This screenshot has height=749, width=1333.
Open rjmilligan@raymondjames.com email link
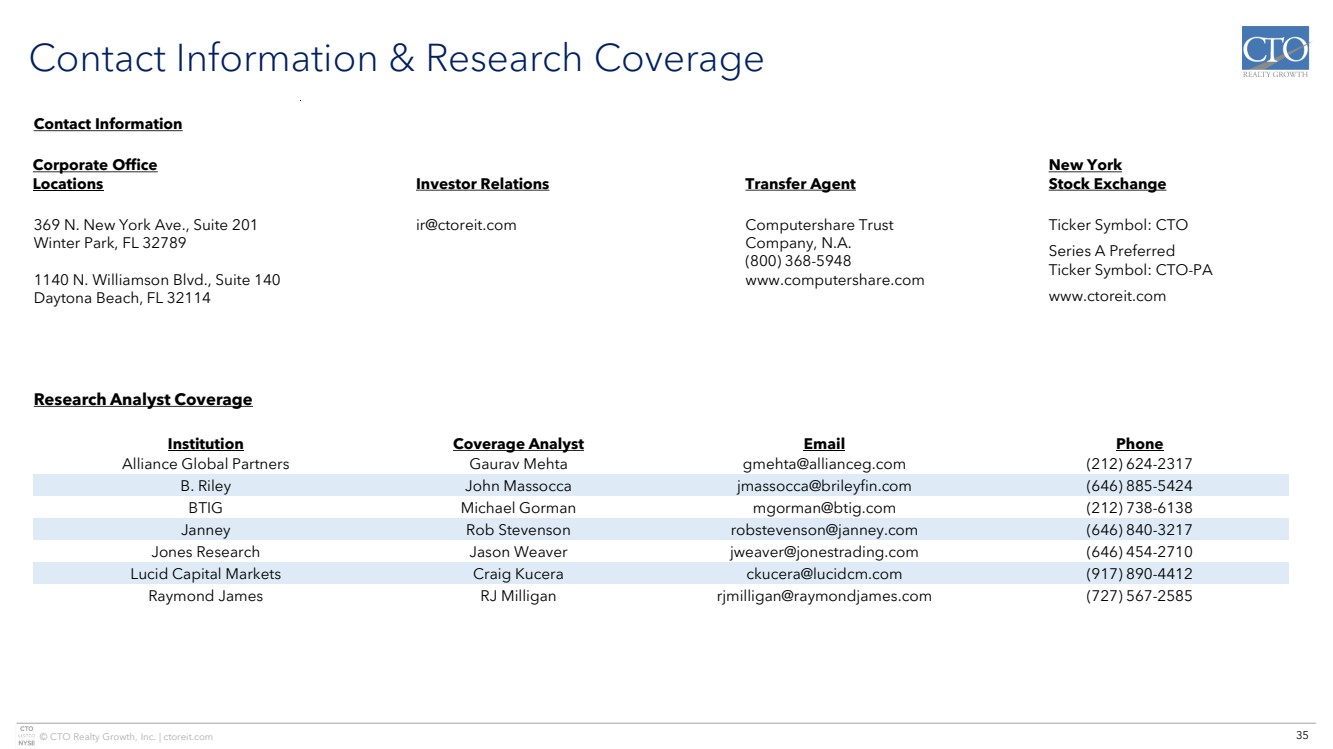point(824,596)
